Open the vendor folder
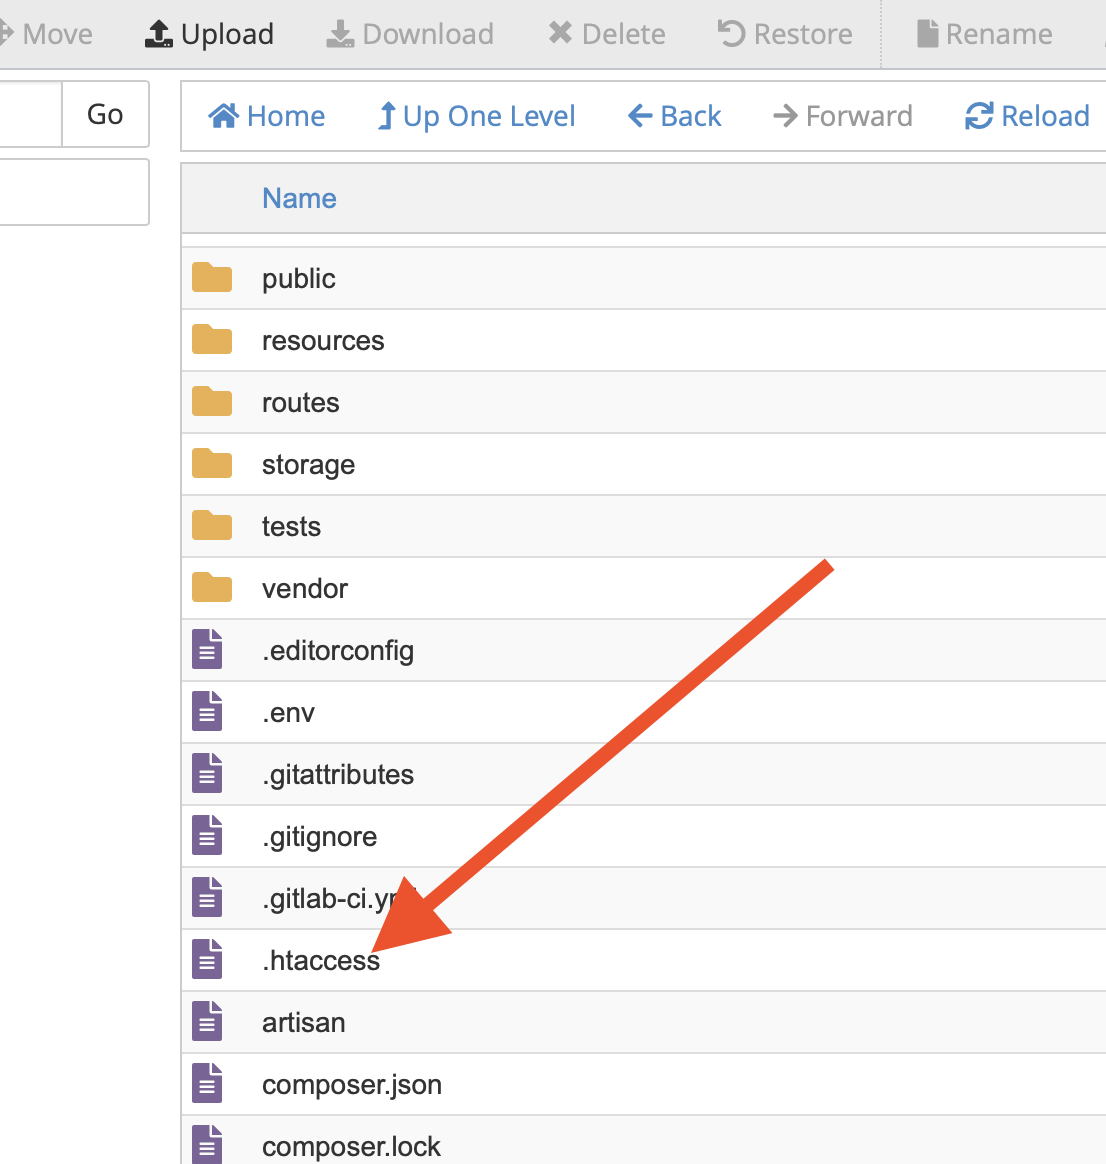 305,588
